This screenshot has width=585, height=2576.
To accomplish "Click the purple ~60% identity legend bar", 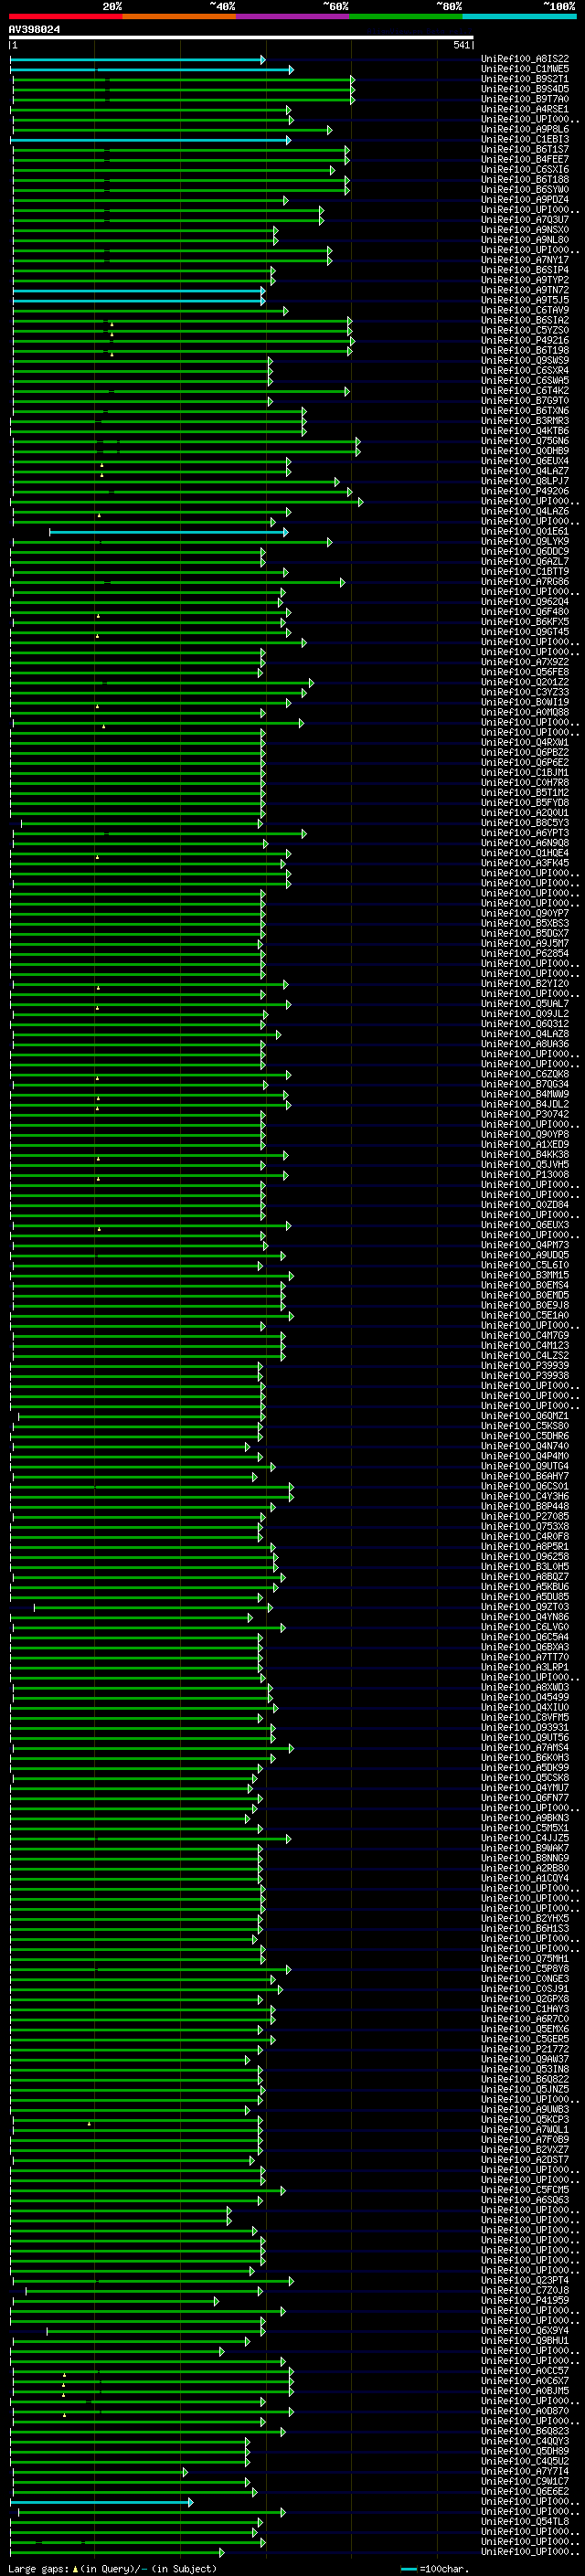I will click(x=293, y=16).
